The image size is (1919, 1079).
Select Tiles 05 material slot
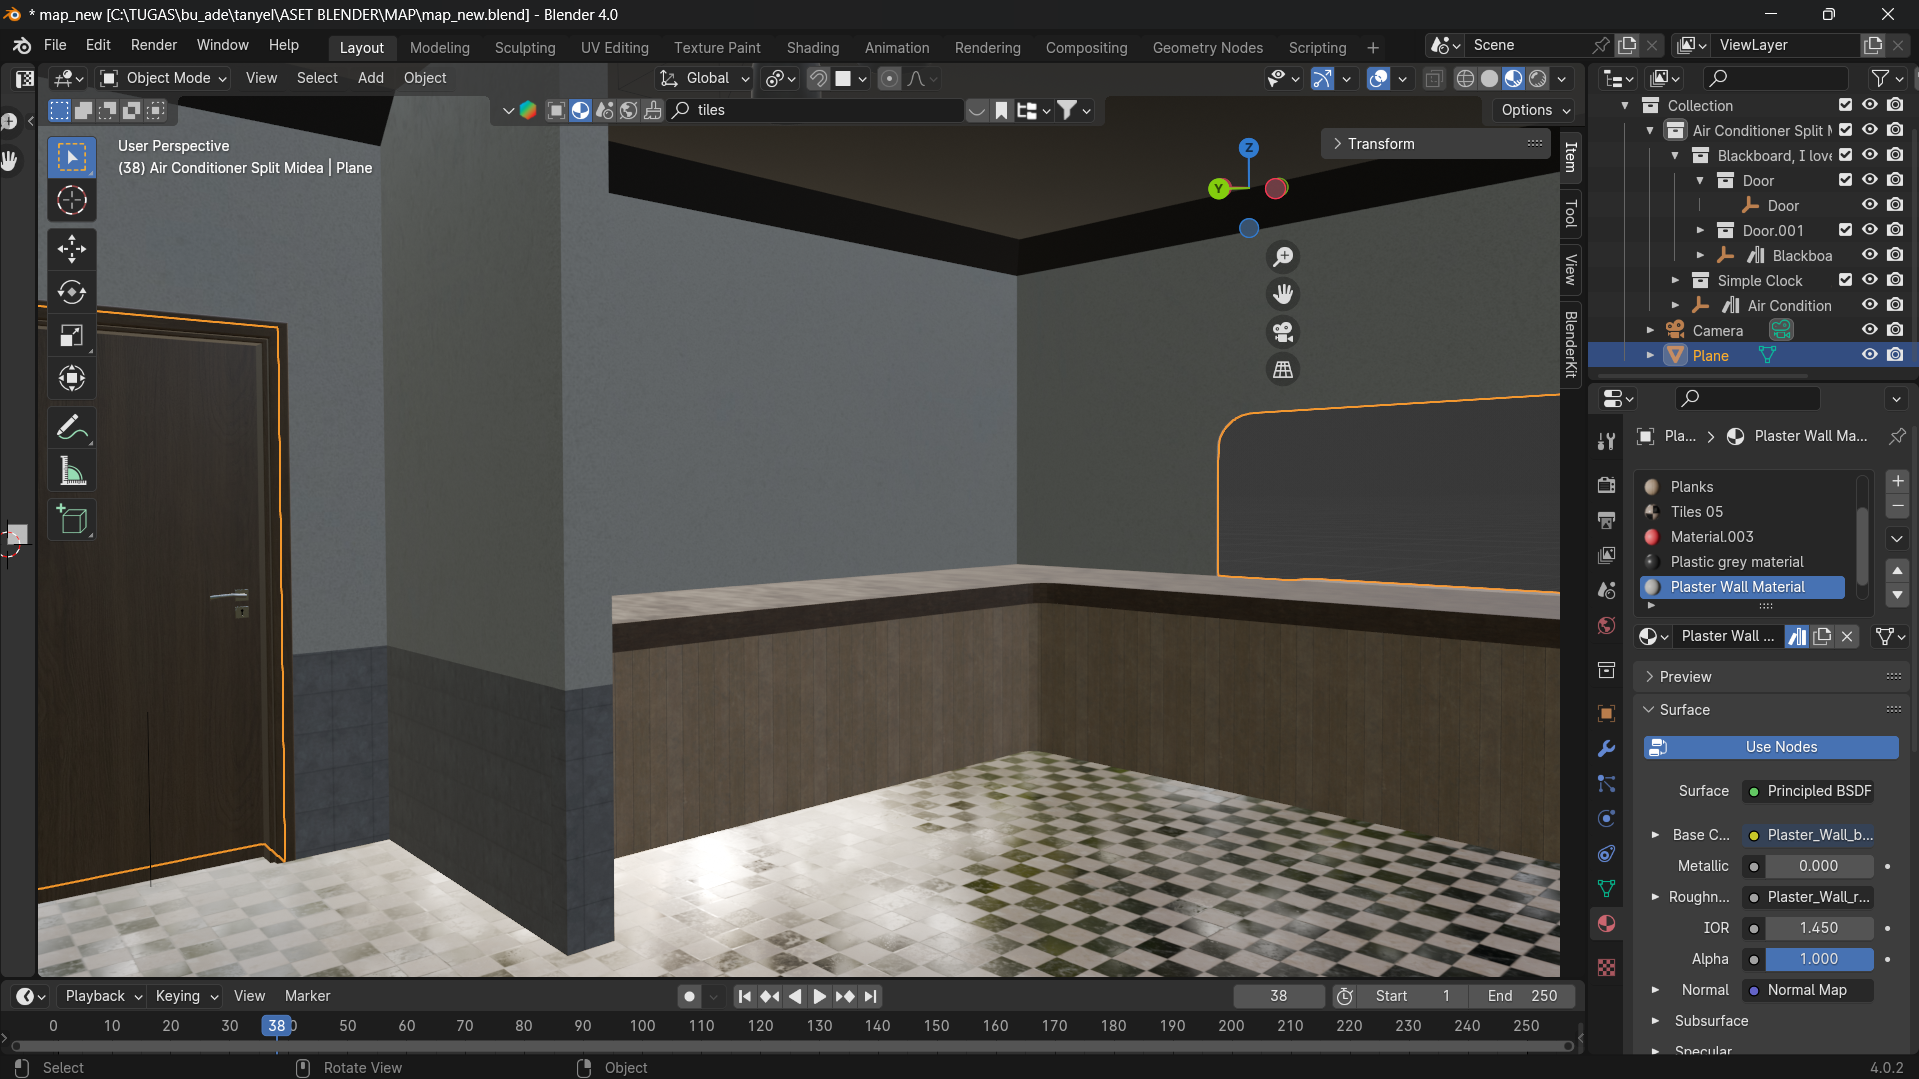pyautogui.click(x=1696, y=512)
